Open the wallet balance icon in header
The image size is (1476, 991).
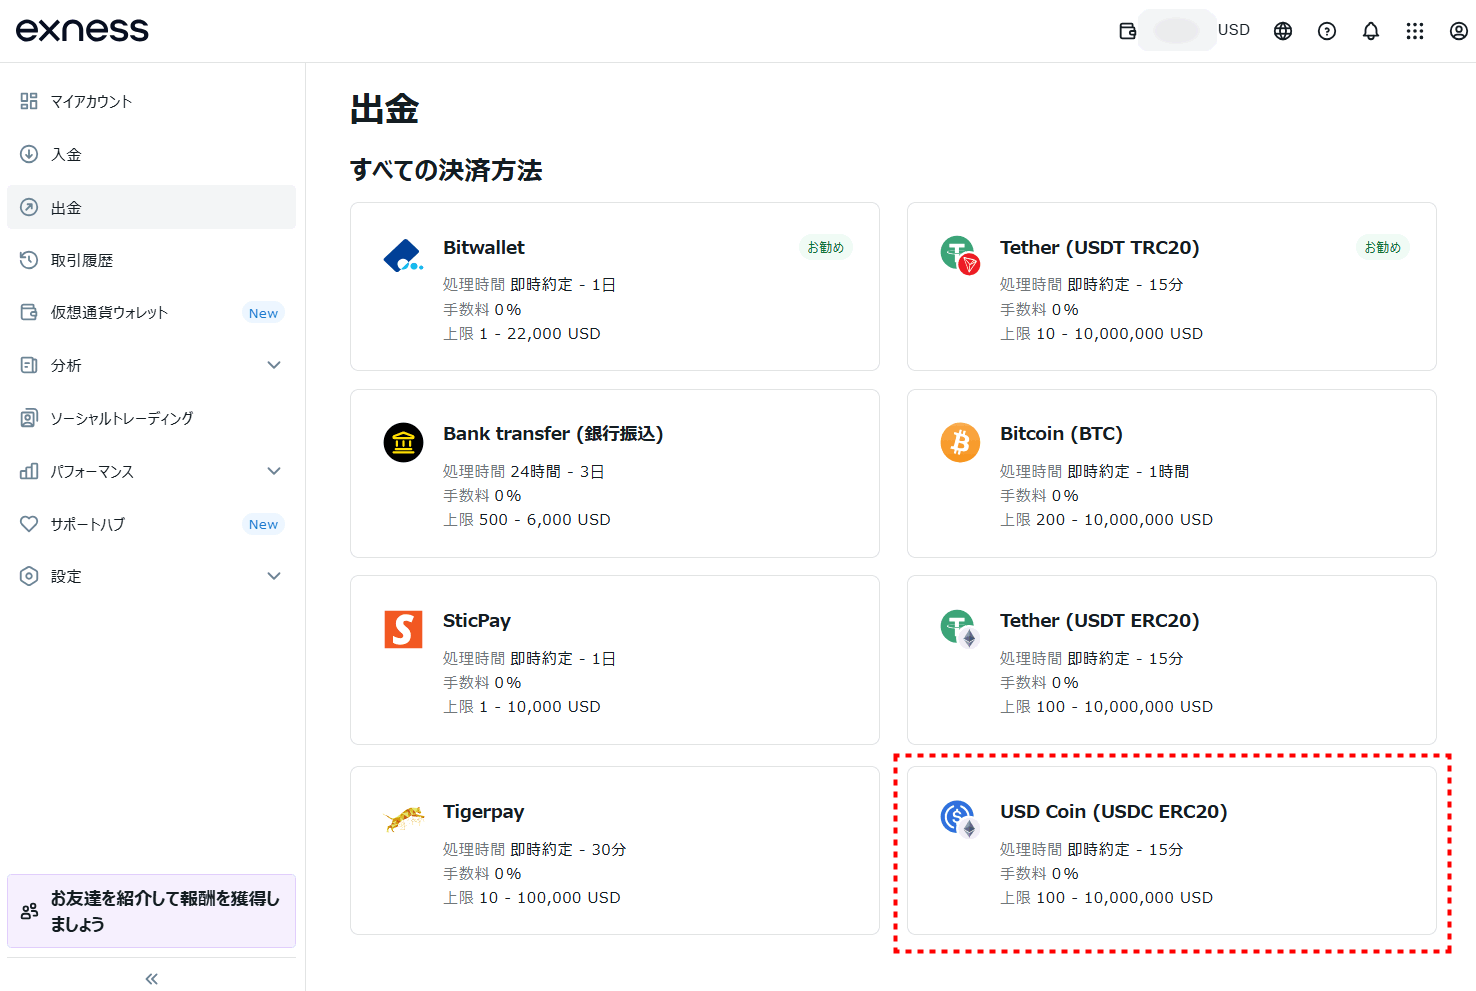[x=1128, y=31]
